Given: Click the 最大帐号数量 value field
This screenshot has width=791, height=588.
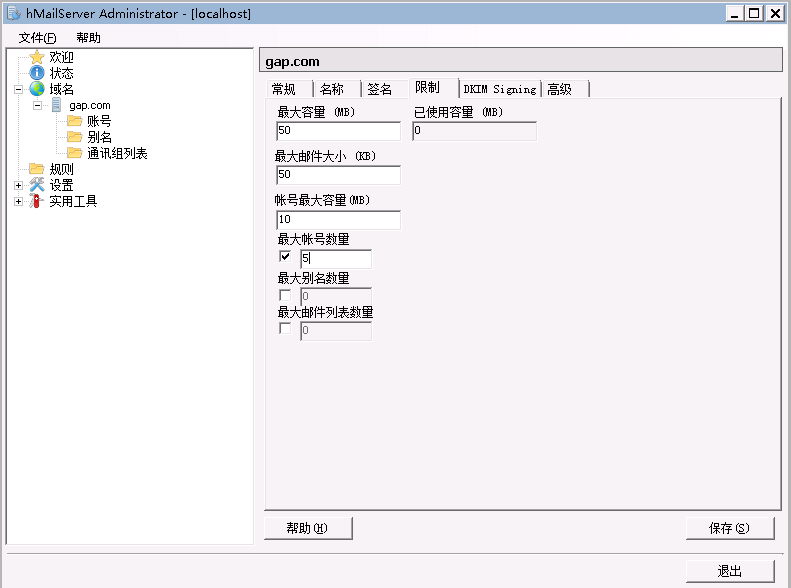Looking at the screenshot, I should click(336, 259).
